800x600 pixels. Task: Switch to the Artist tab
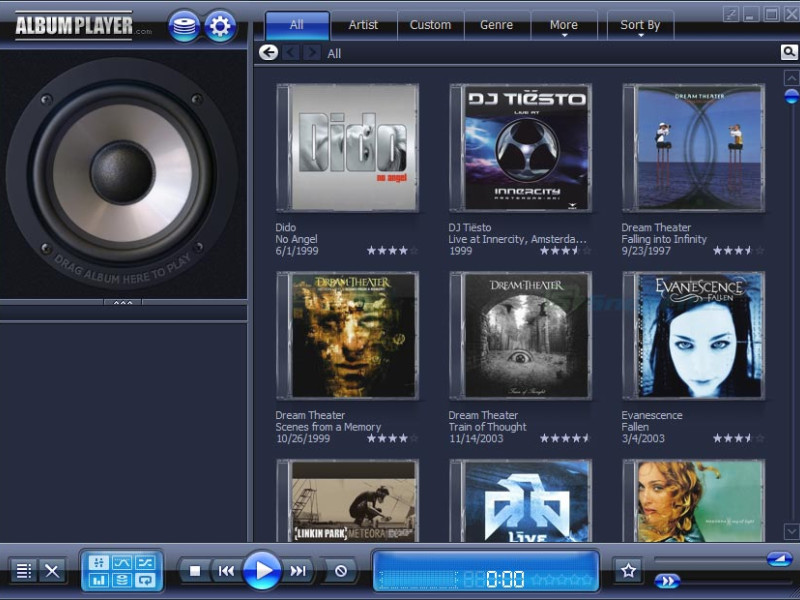pos(363,25)
